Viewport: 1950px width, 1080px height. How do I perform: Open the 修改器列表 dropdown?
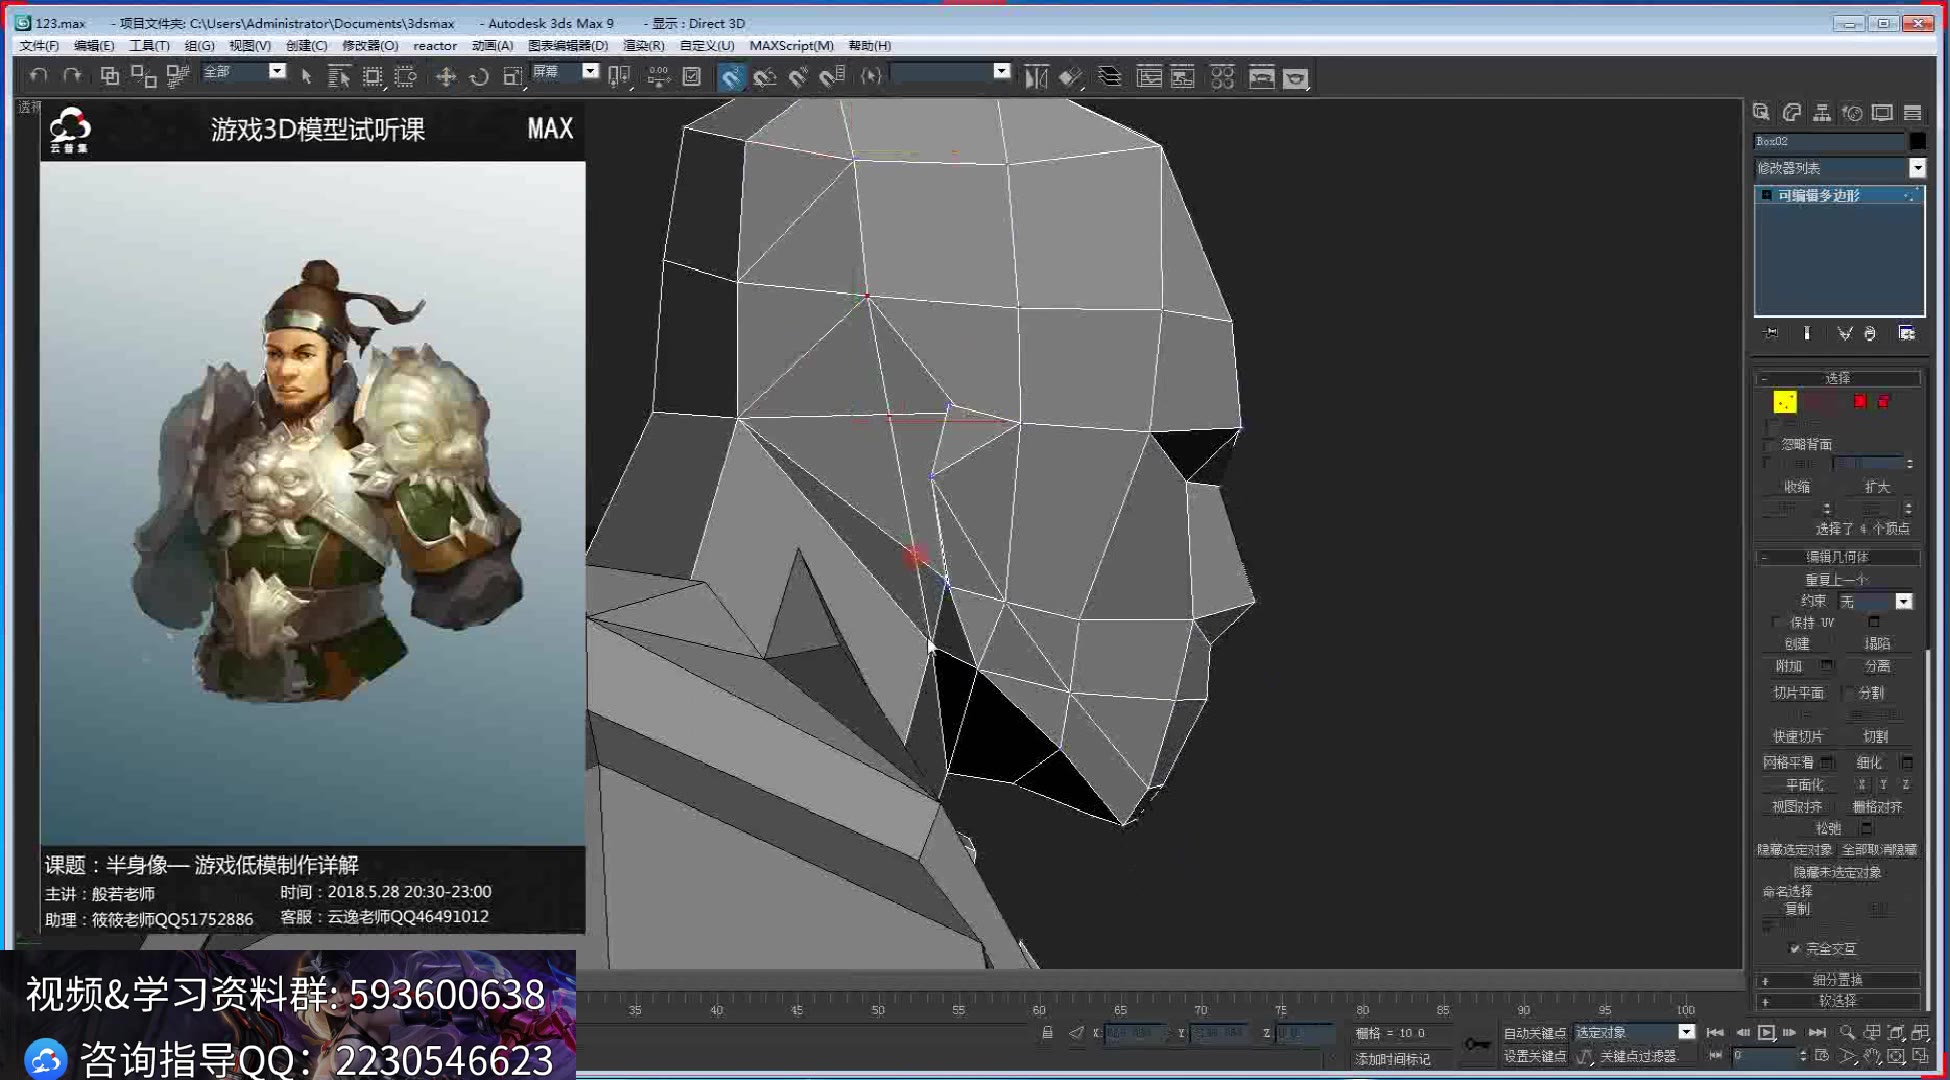point(1918,168)
